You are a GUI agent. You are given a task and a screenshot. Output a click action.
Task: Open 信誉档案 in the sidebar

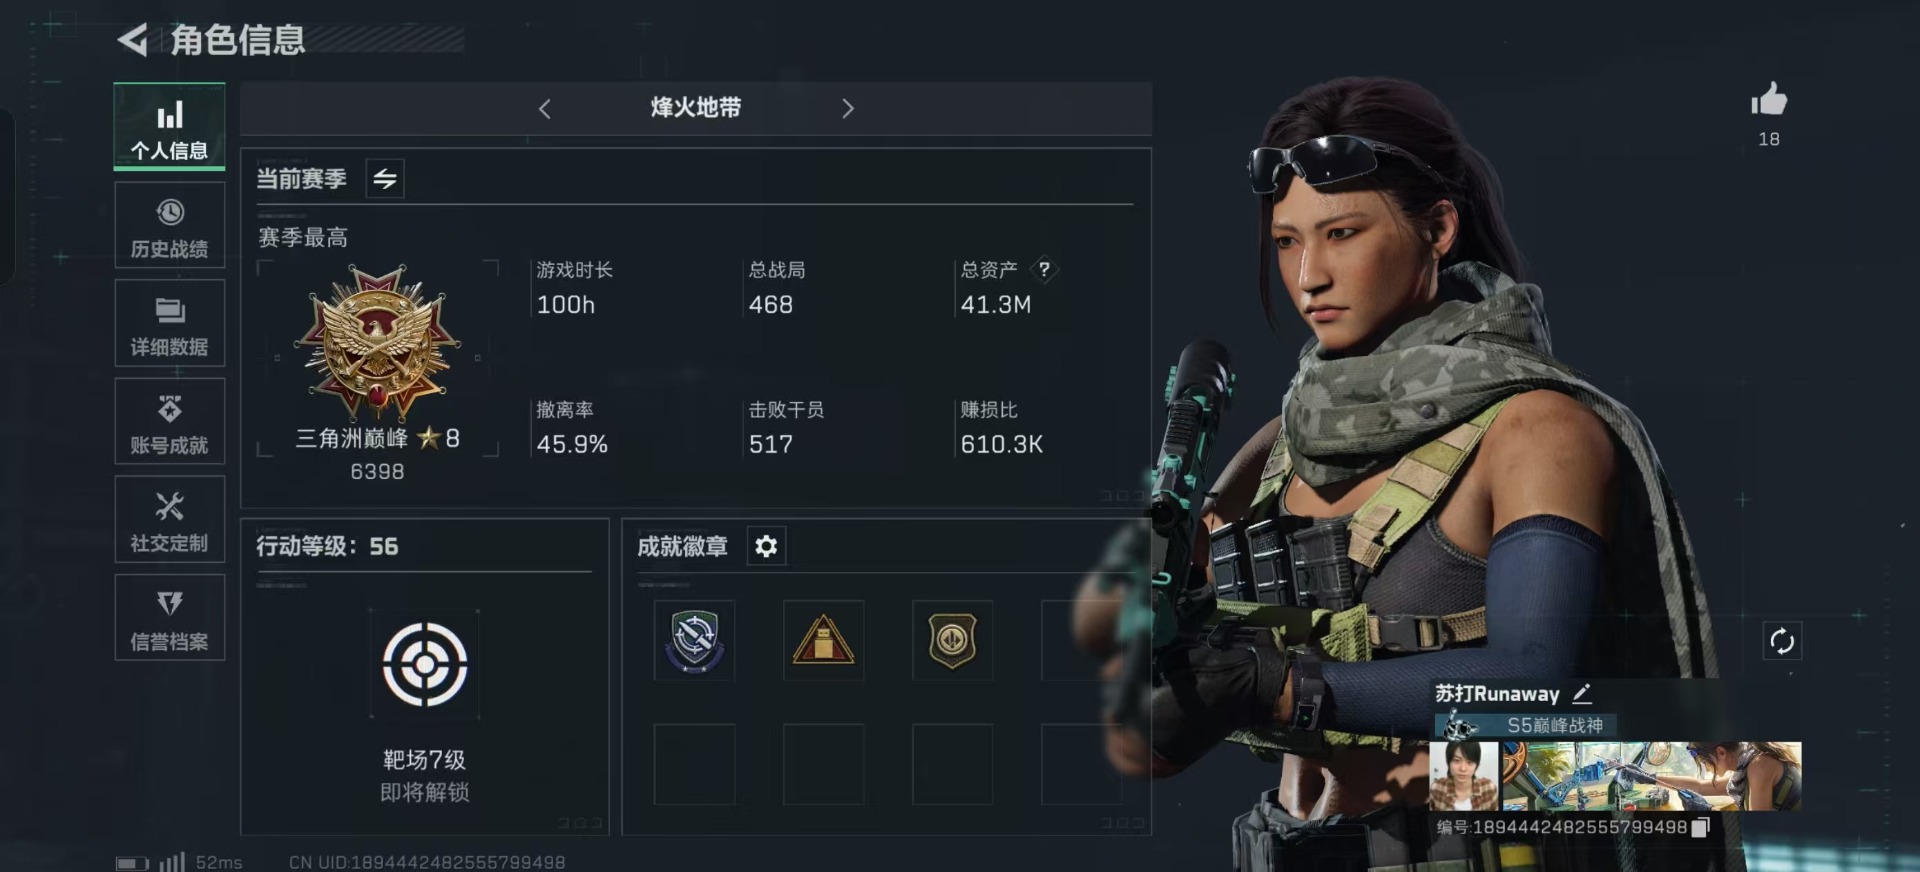(169, 618)
